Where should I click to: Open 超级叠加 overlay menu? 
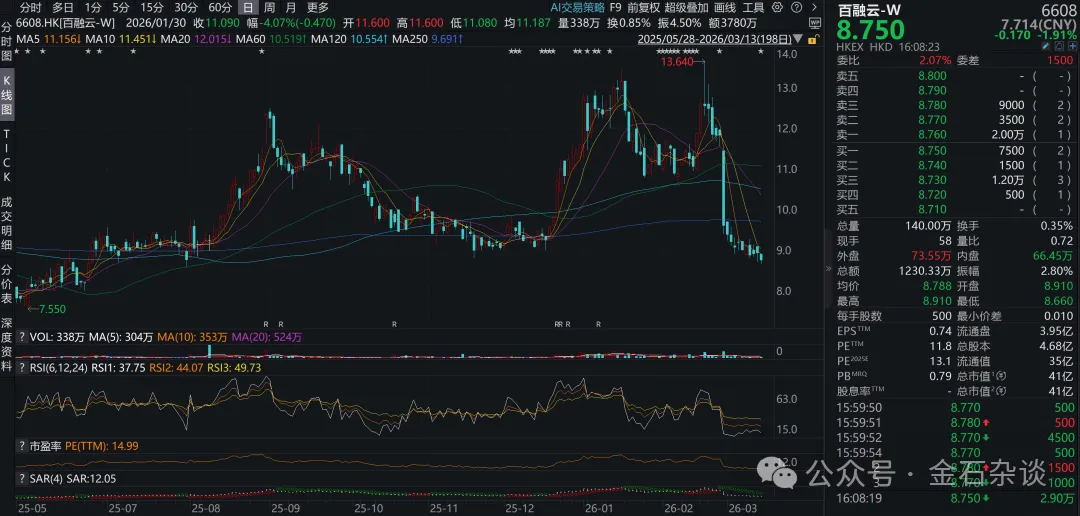(686, 8)
